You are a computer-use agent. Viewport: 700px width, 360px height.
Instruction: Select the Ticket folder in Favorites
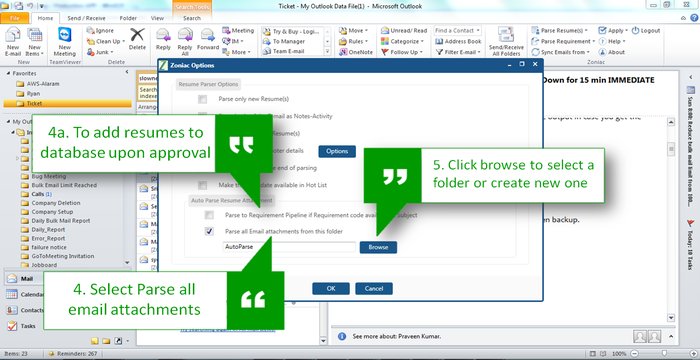(x=67, y=103)
